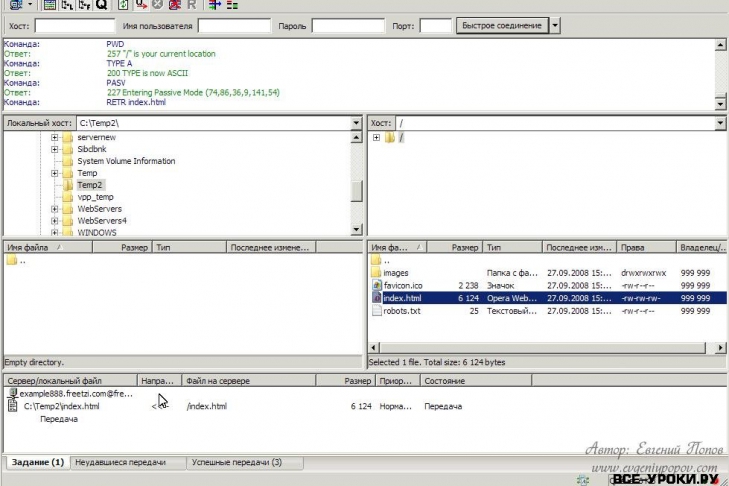Image resolution: width=729 pixels, height=486 pixels.
Task: Click the Хост input field in quickconnect bar
Action: (x=75, y=26)
